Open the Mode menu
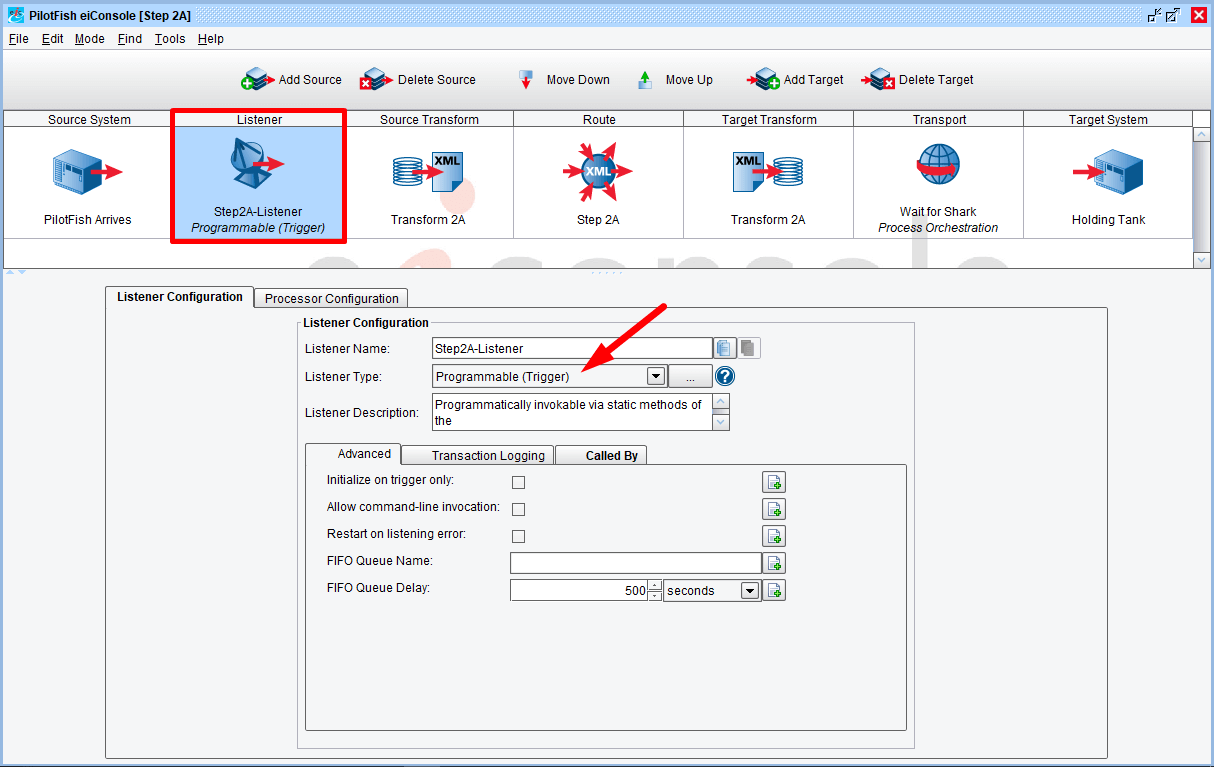The width and height of the screenshot is (1214, 767). pyautogui.click(x=89, y=39)
